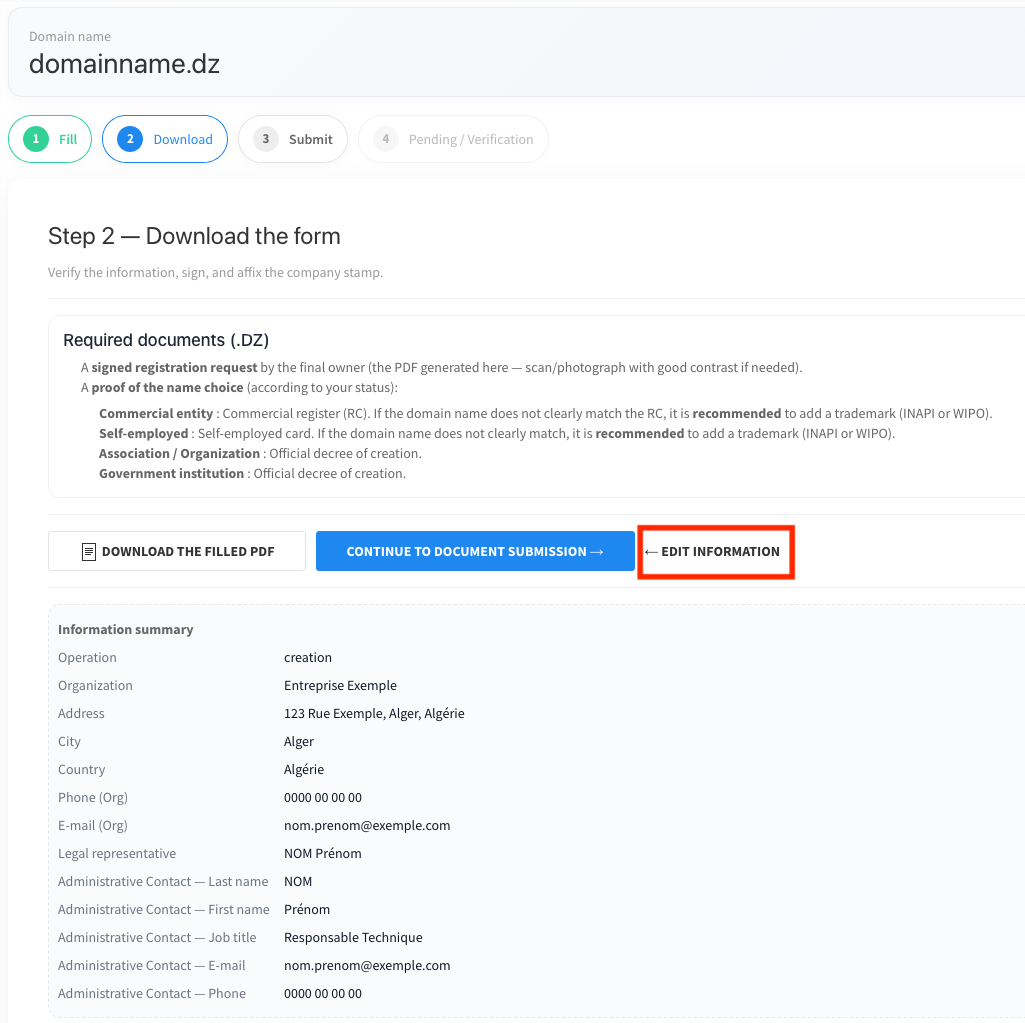Jump to the Submit step
Viewport: 1025px width, 1023px height.
tap(310, 139)
